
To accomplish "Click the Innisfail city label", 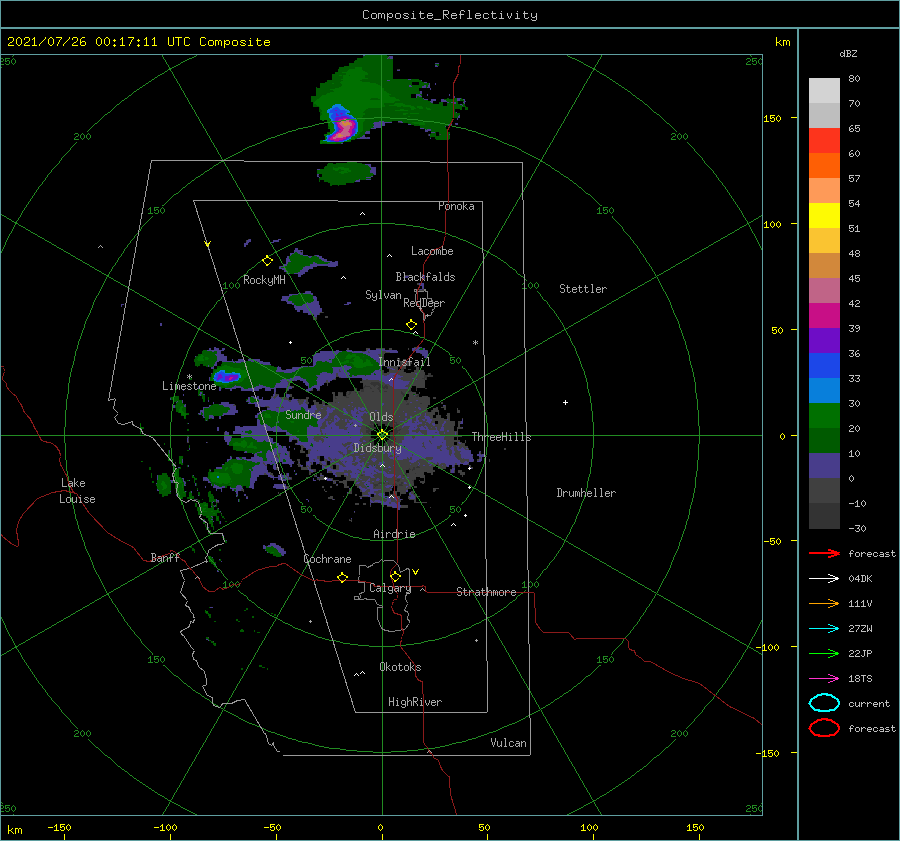I will click(x=404, y=362).
